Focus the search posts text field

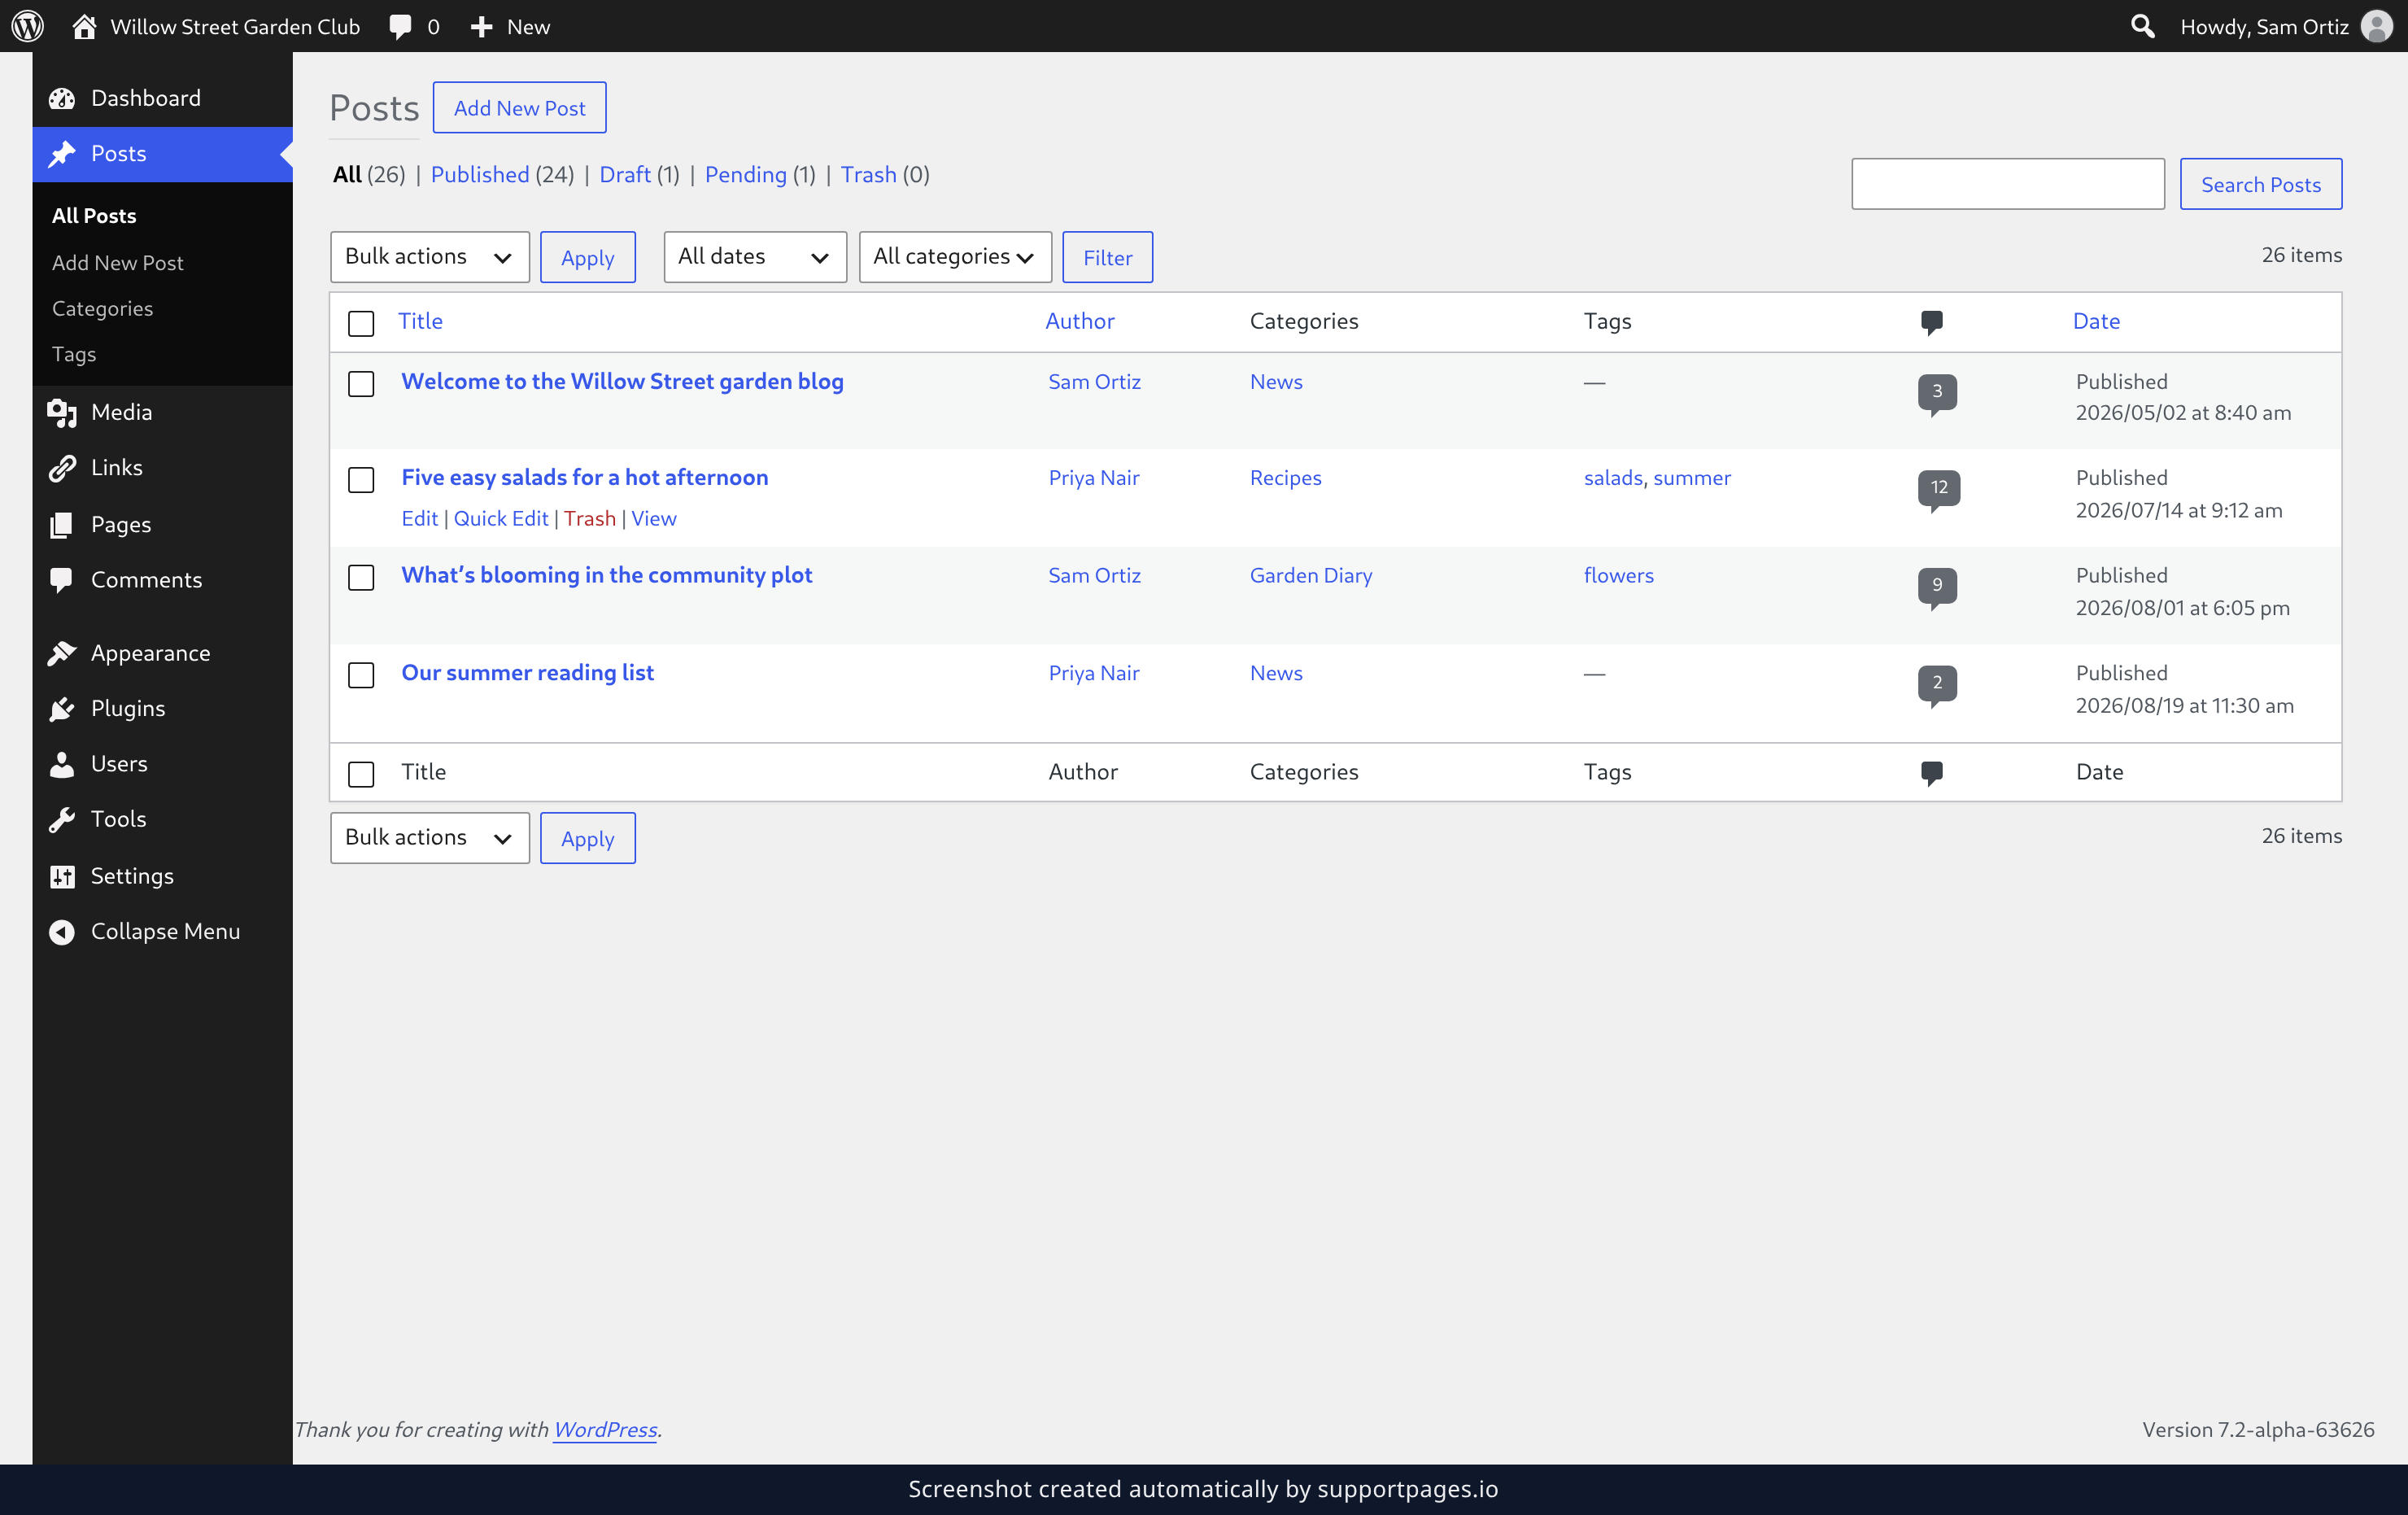point(2007,184)
